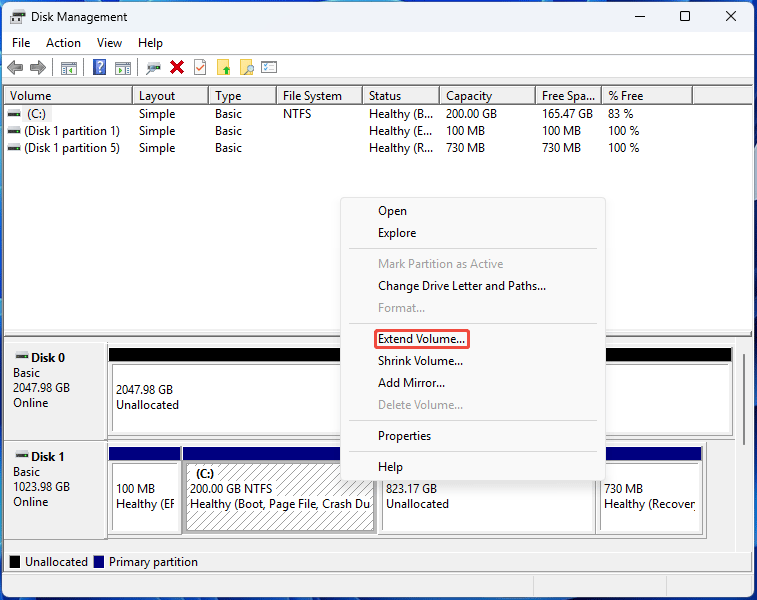Click the red X Delete icon
The height and width of the screenshot is (600, 757).
point(177,67)
